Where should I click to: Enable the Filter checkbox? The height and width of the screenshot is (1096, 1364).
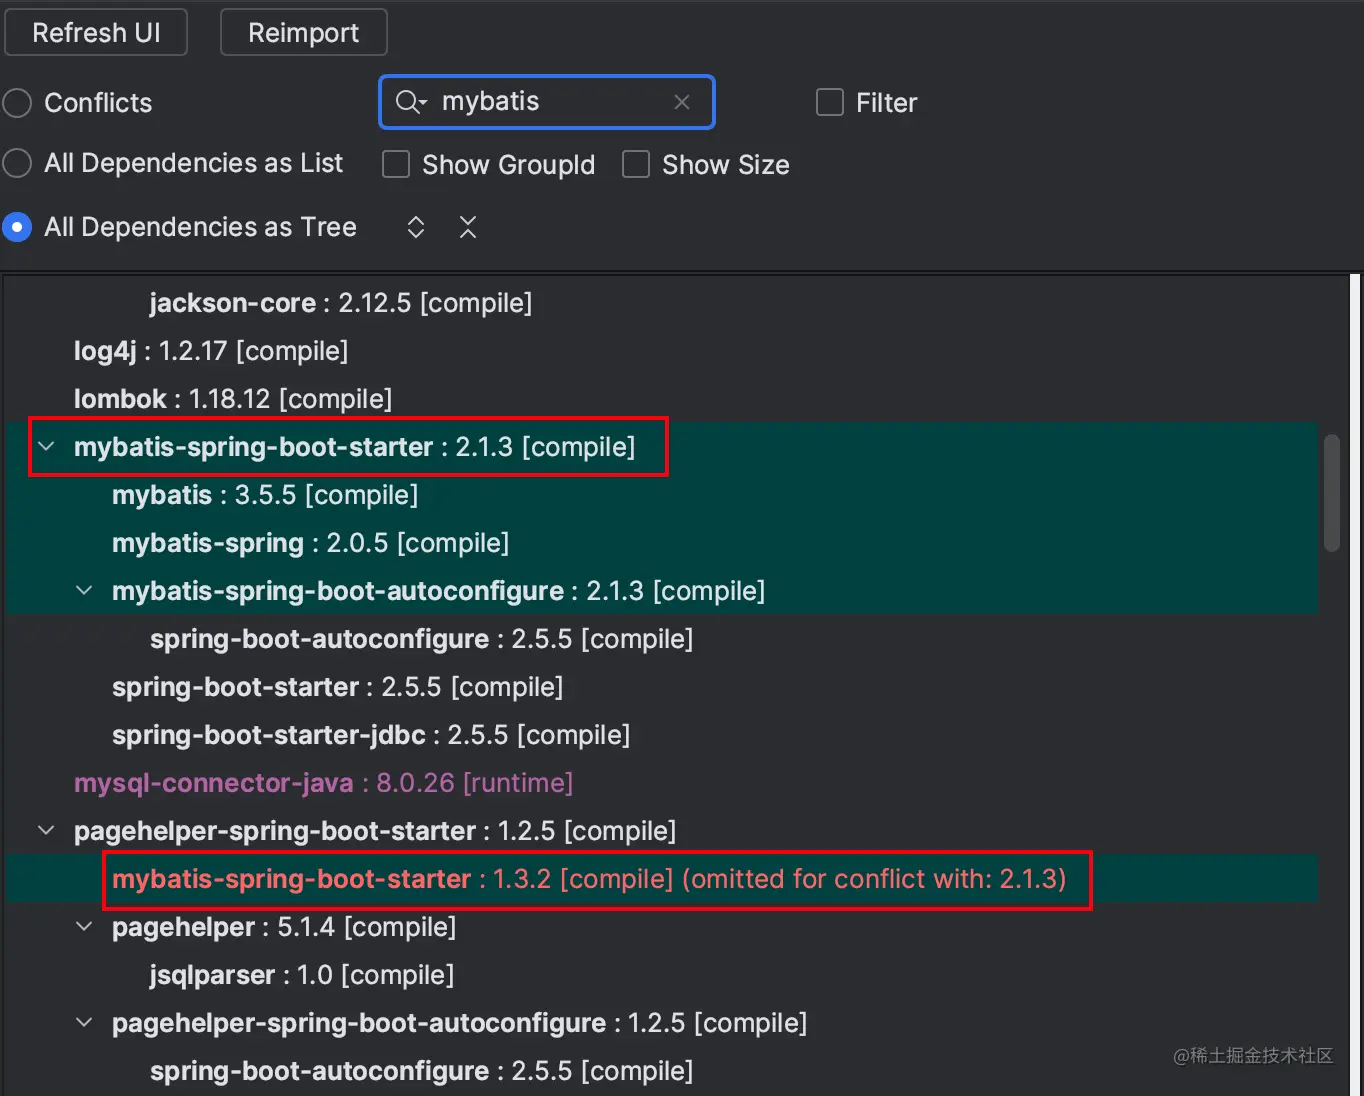point(830,102)
